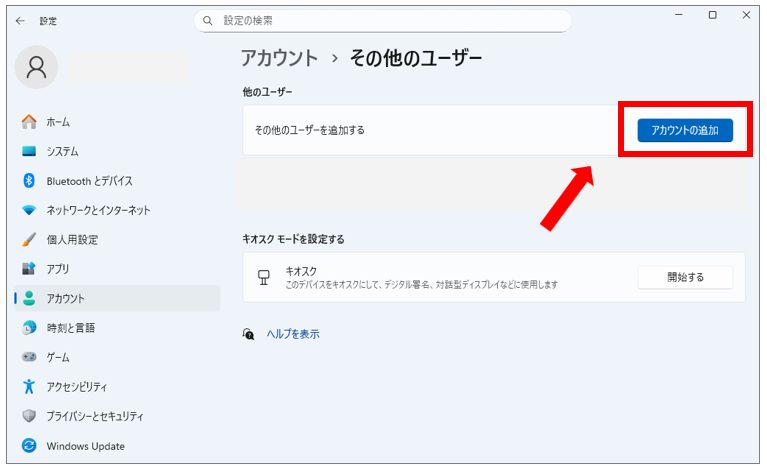Click the 開始する kiosk button

[685, 277]
